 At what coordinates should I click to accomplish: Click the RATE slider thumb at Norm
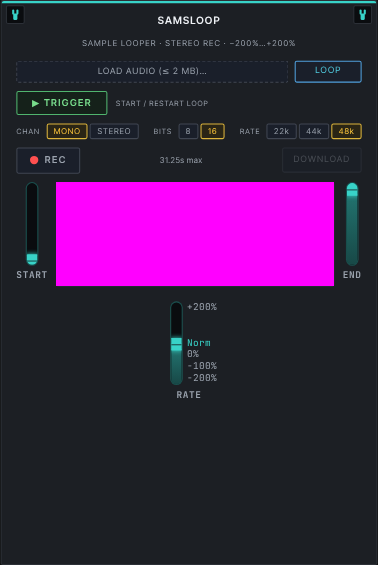tap(176, 344)
